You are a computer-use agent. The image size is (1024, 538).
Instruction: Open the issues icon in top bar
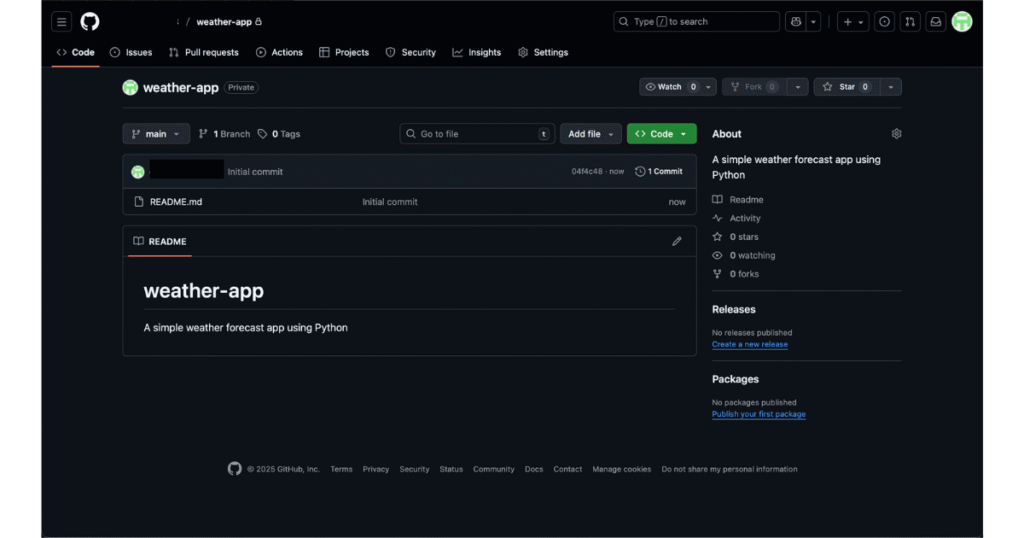(884, 22)
